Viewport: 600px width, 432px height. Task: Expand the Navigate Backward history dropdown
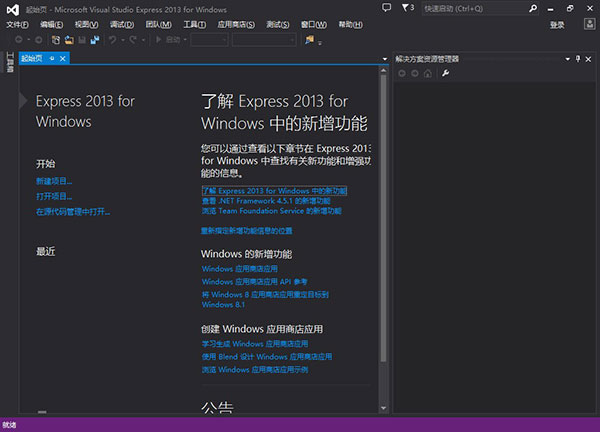28,39
